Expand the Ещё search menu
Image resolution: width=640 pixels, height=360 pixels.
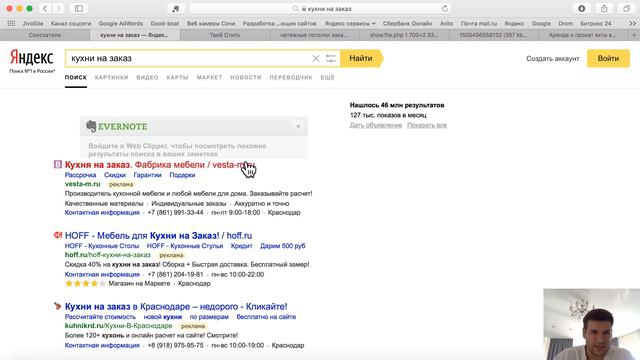327,77
